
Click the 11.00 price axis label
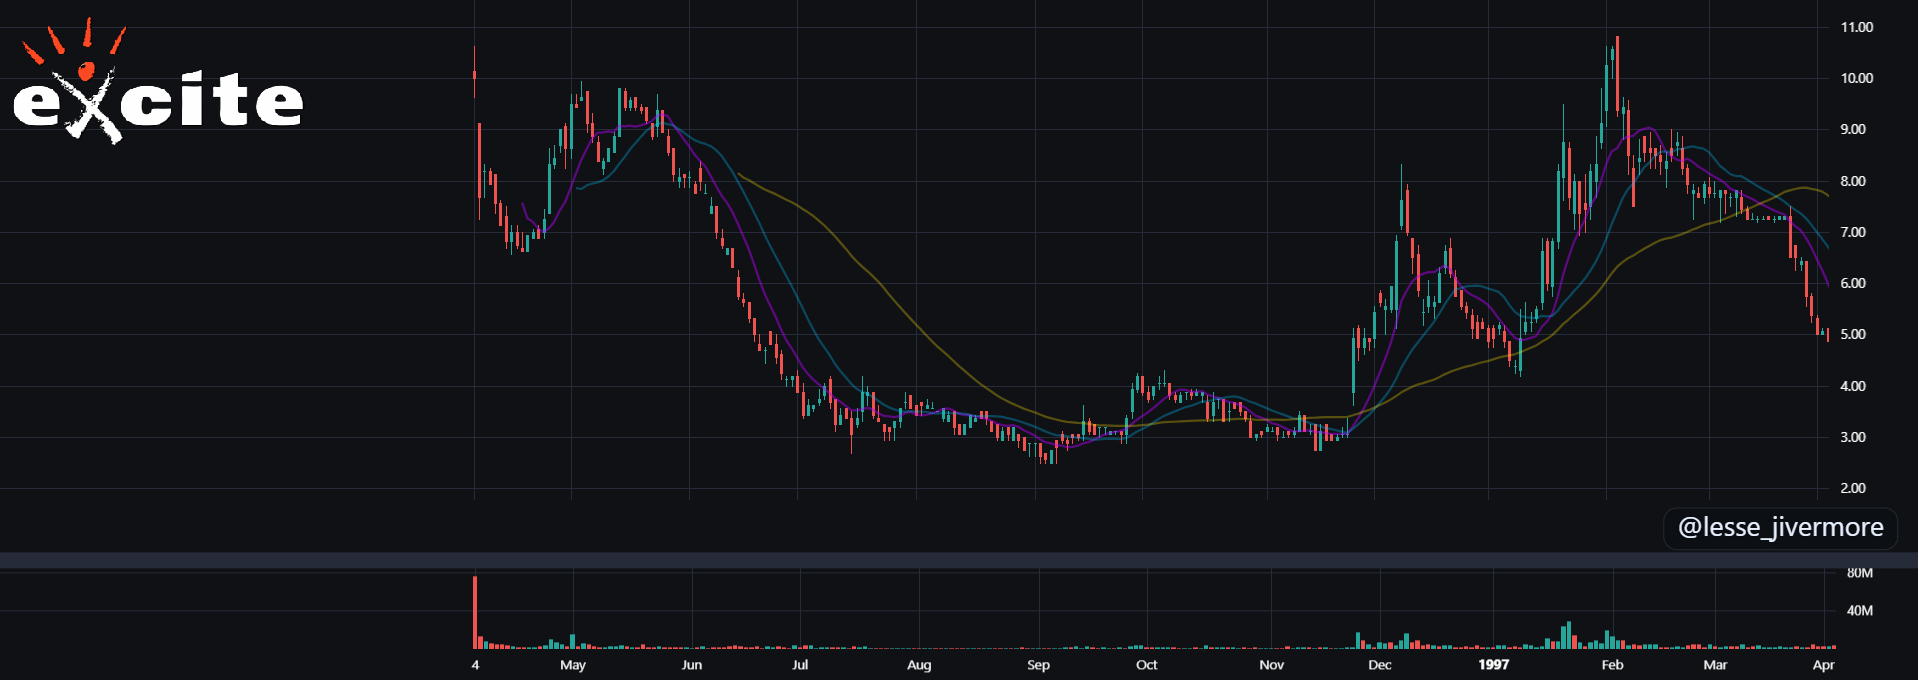pos(1857,27)
